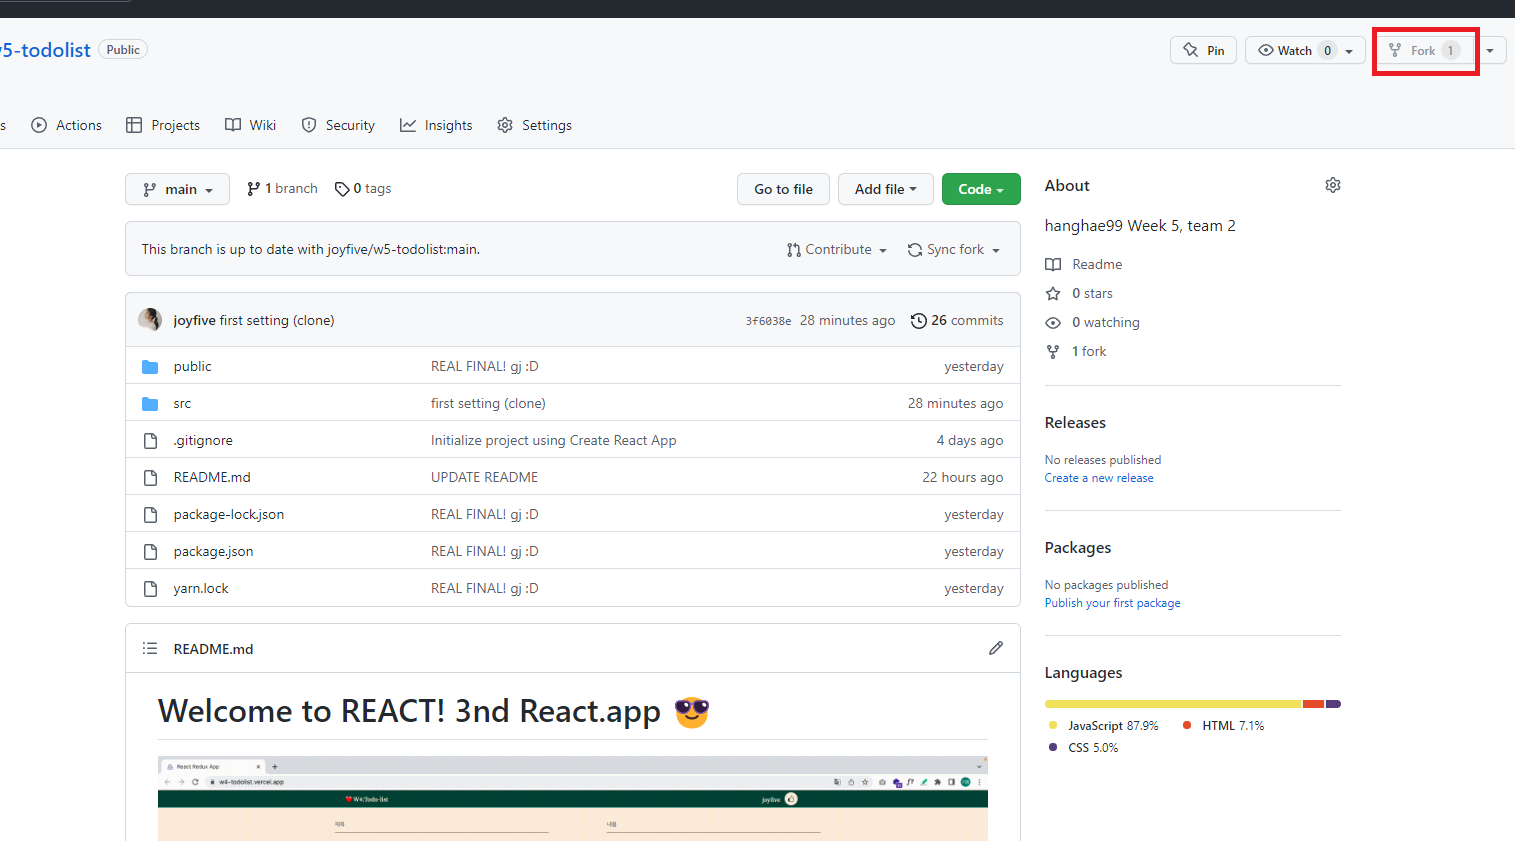Click Create a new release link
Image resolution: width=1515 pixels, height=841 pixels.
pyautogui.click(x=1099, y=478)
